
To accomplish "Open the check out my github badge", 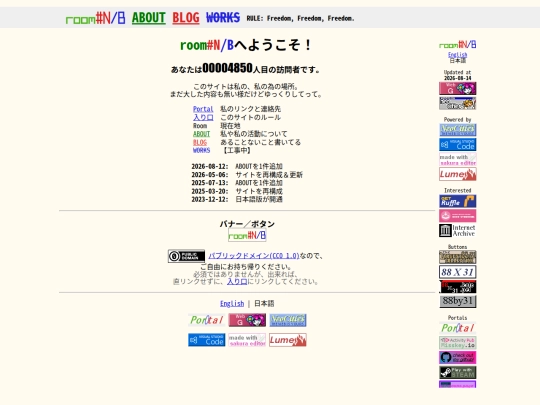I will pos(458,358).
